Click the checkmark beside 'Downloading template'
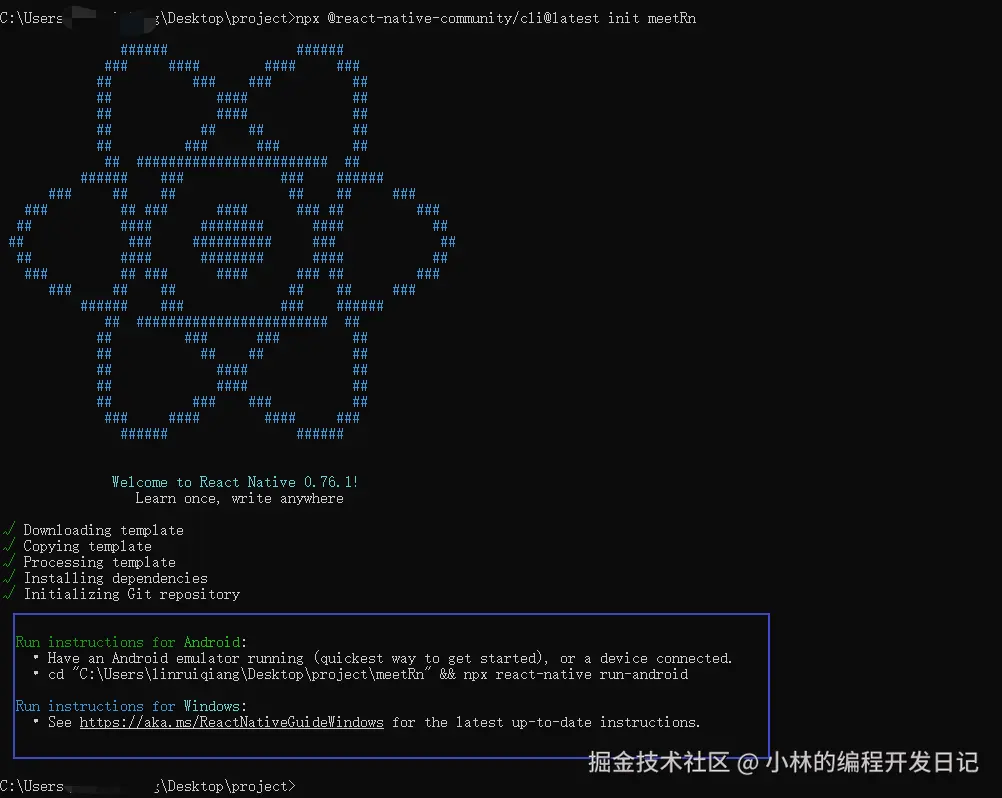Viewport: 1002px width, 798px height. click(x=9, y=530)
